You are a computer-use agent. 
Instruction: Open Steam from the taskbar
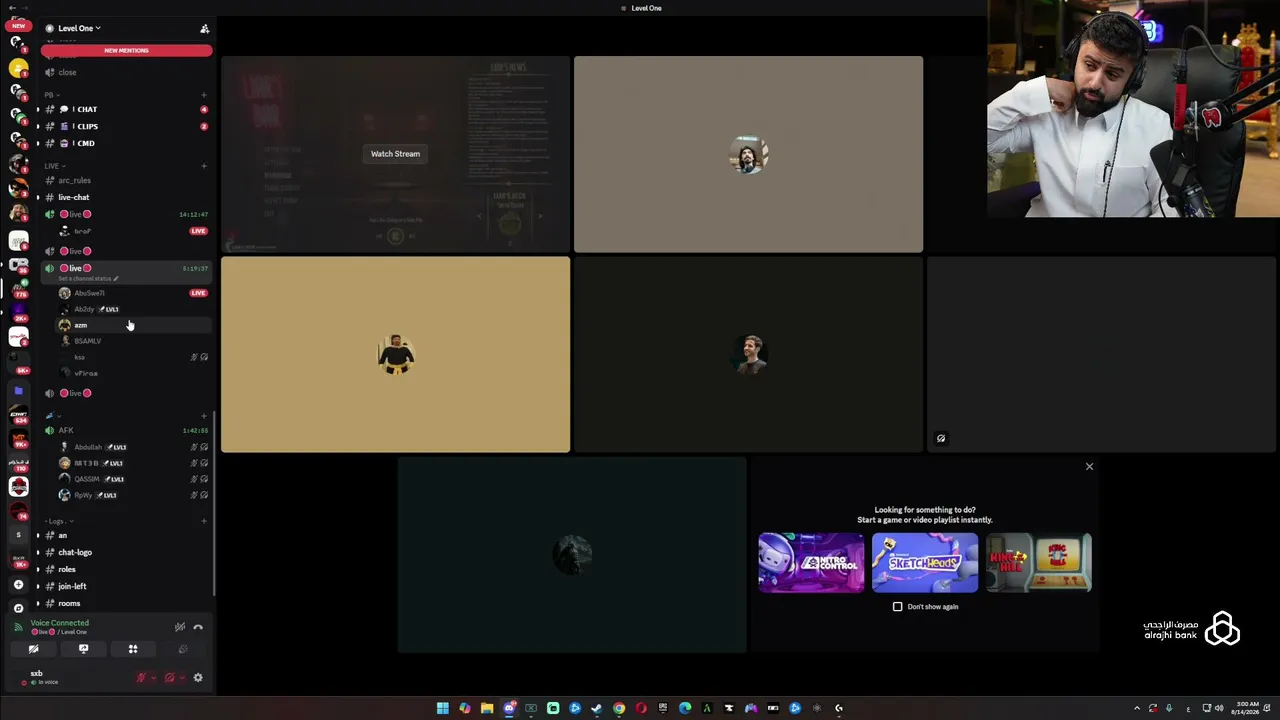point(597,708)
